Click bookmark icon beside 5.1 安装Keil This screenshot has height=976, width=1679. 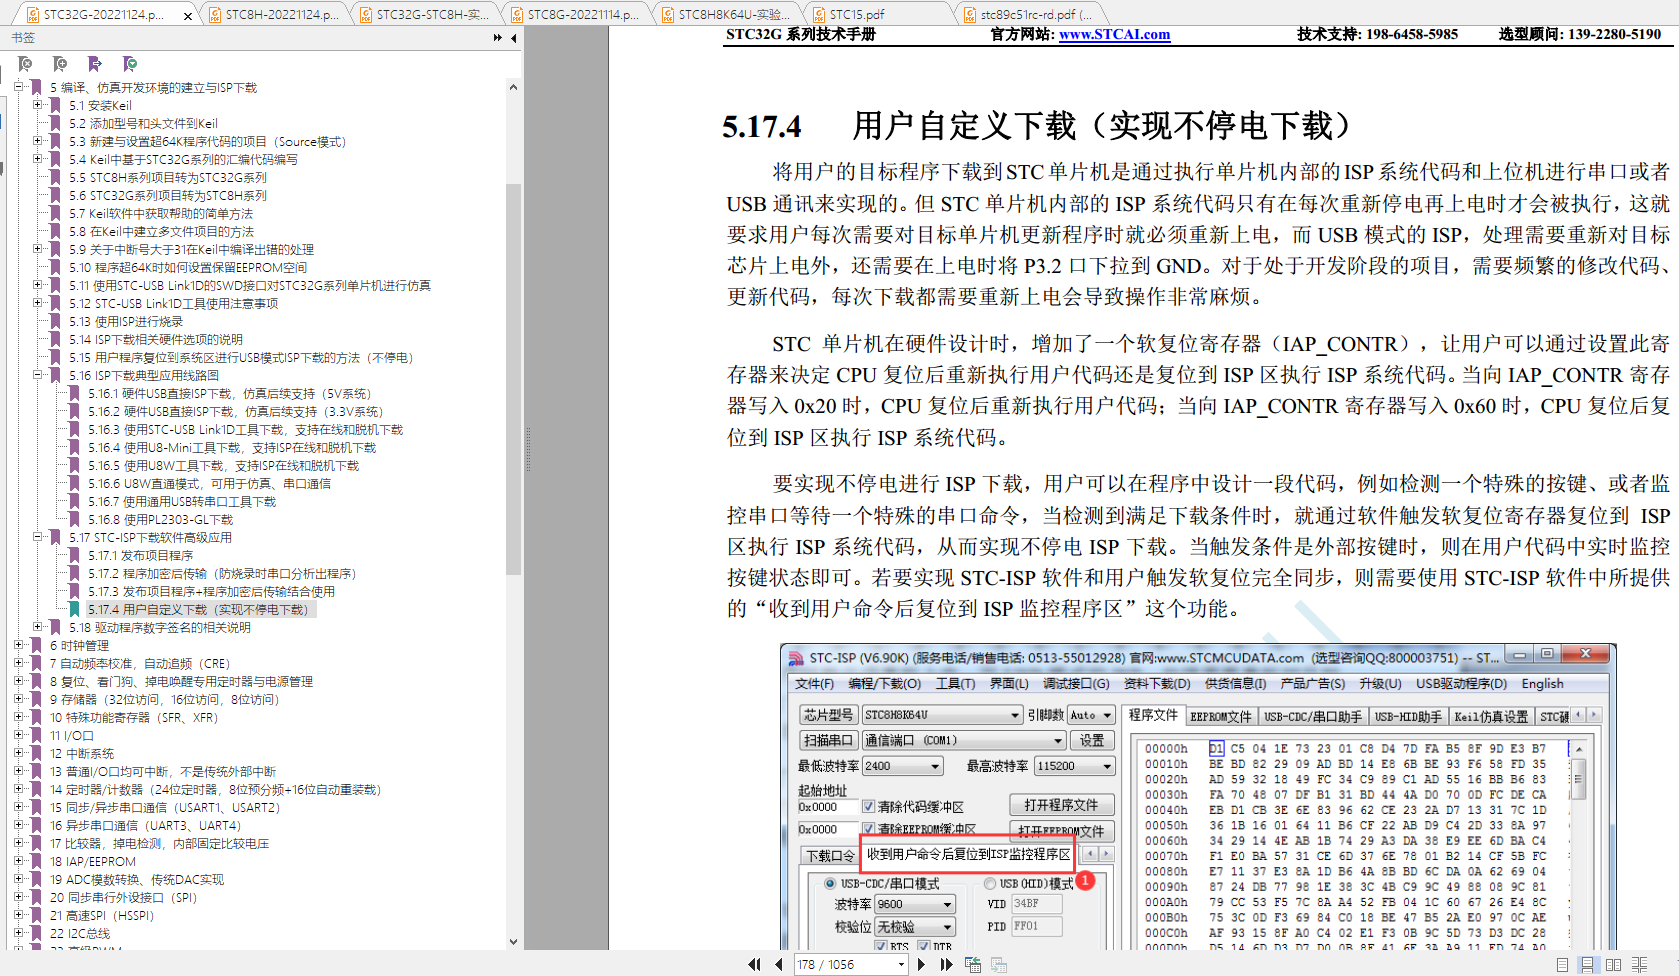pyautogui.click(x=55, y=105)
